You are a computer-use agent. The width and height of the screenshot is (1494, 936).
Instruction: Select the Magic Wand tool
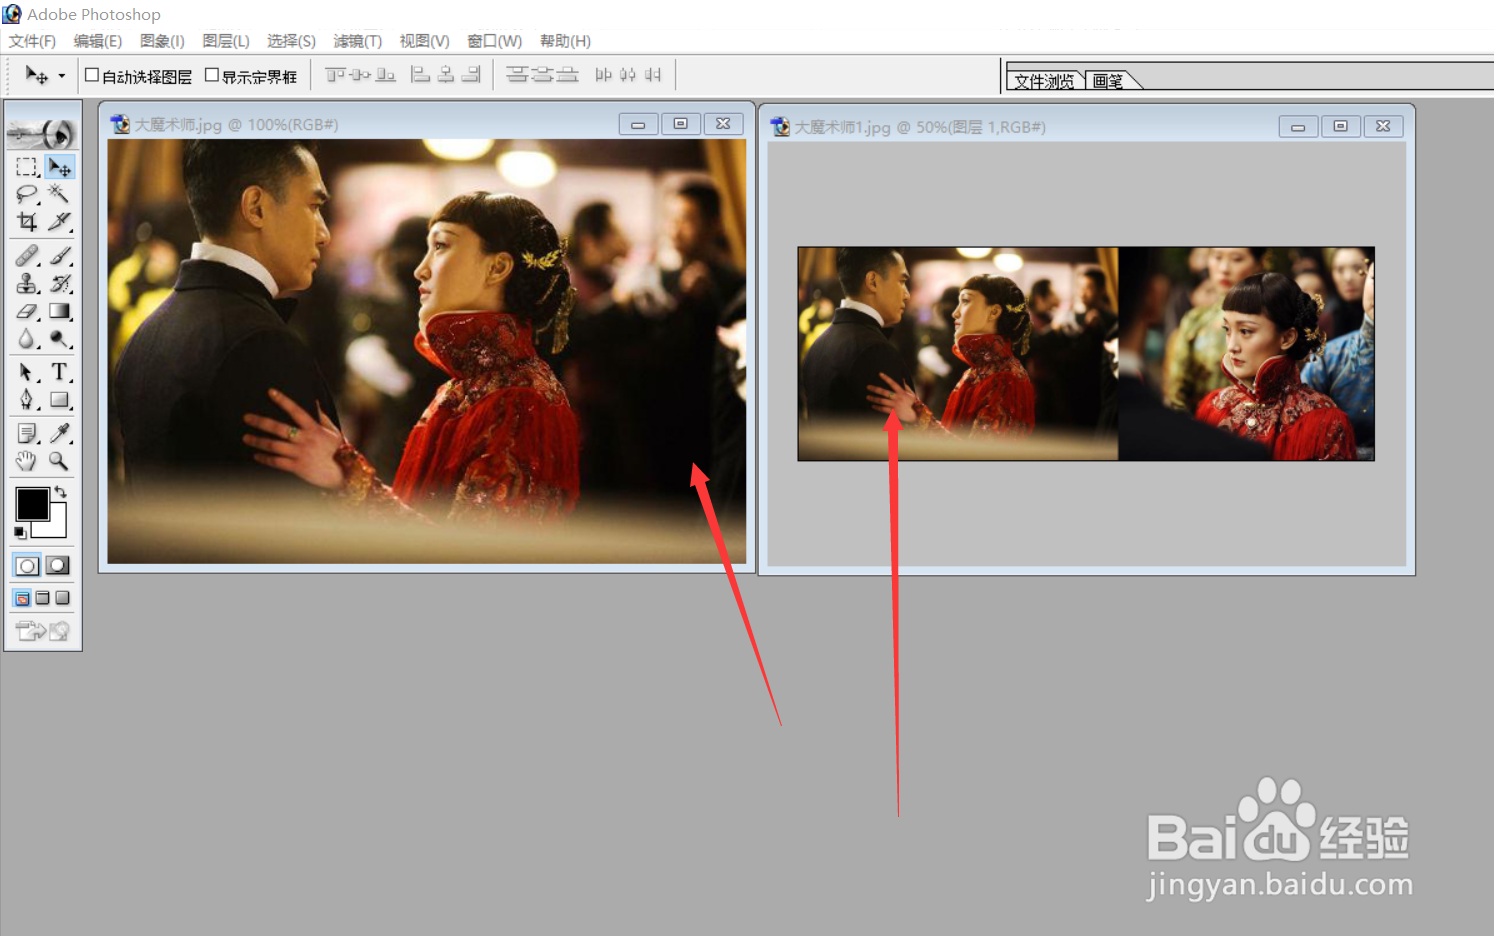click(x=59, y=194)
